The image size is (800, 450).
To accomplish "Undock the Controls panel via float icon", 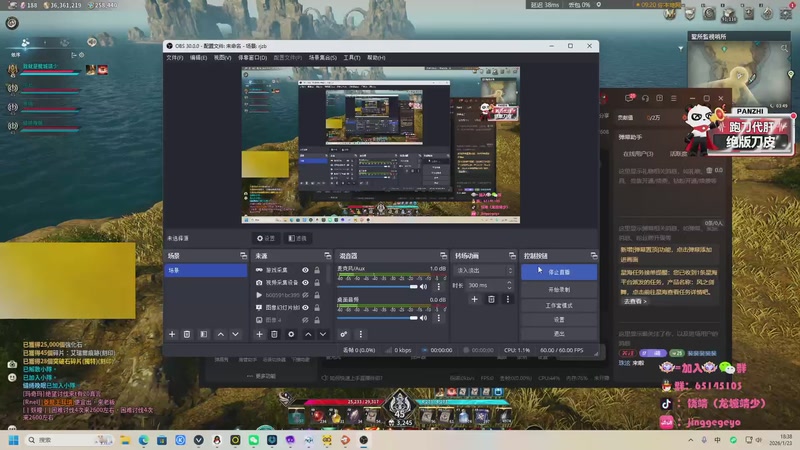I will point(594,256).
